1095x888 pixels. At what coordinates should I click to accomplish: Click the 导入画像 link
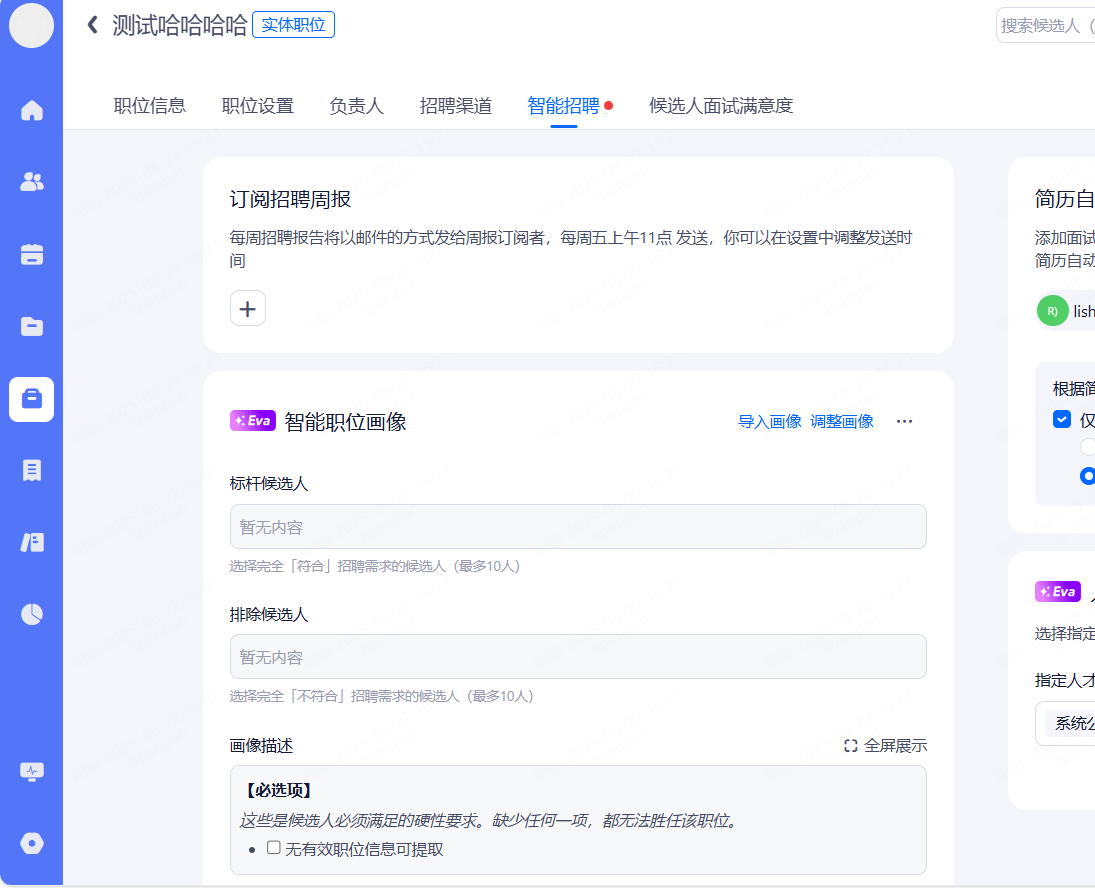[x=769, y=421]
